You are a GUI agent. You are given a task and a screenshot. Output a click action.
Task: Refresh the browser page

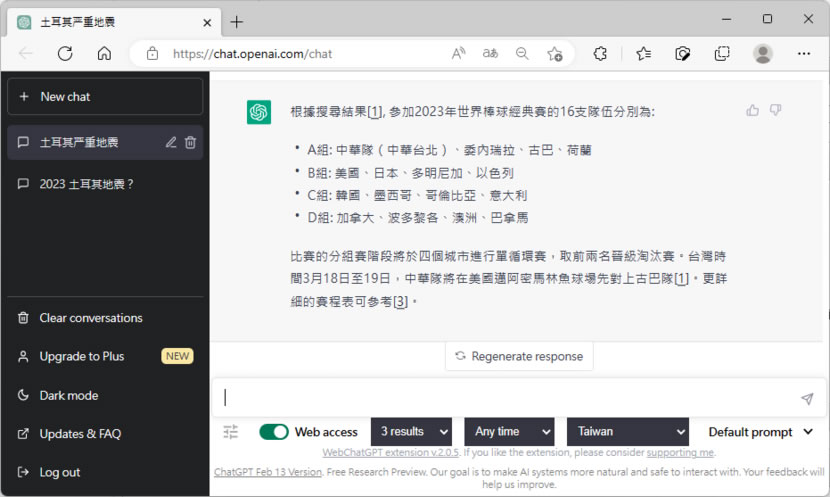point(65,53)
